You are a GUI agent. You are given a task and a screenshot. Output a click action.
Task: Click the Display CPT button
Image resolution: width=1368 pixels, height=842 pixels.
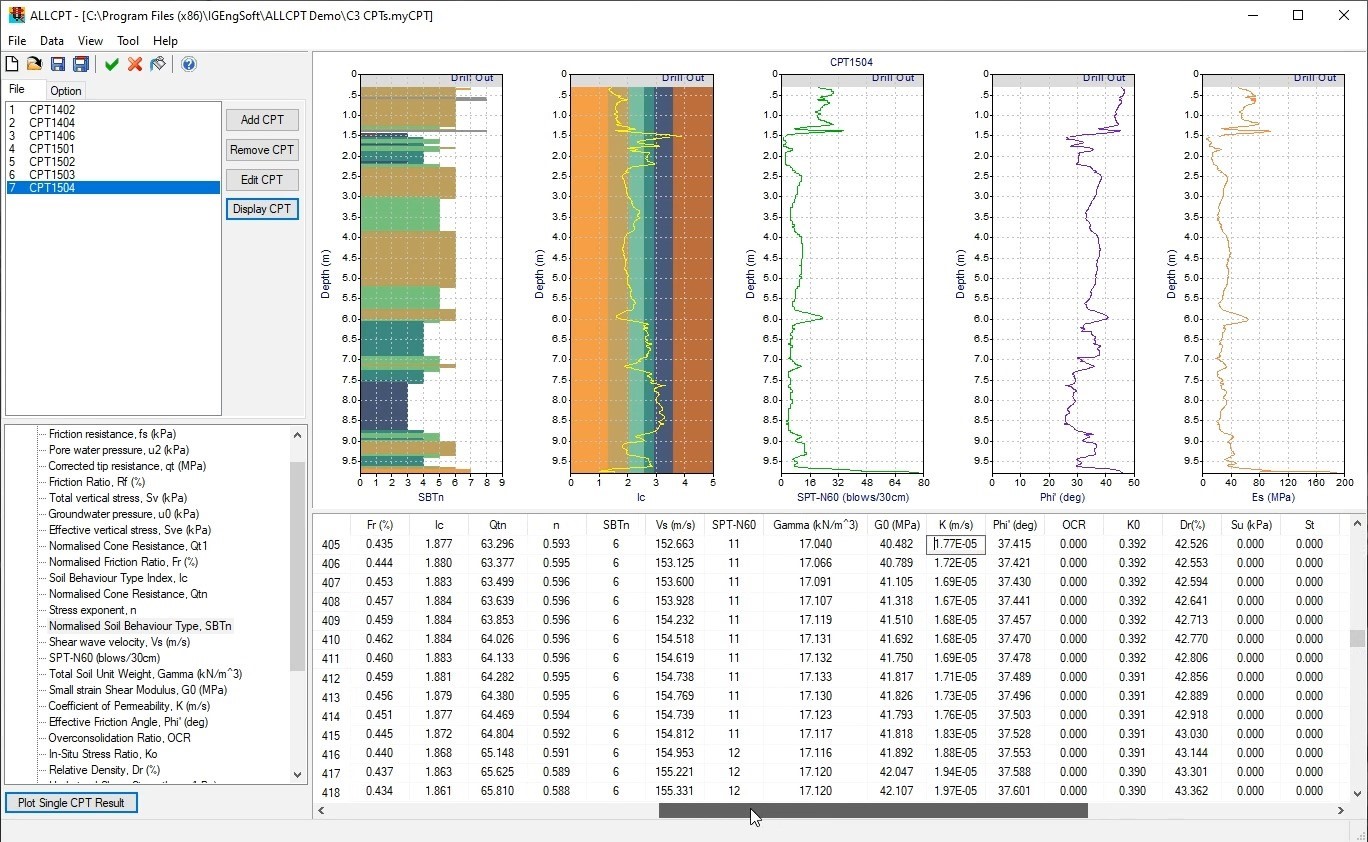point(262,209)
